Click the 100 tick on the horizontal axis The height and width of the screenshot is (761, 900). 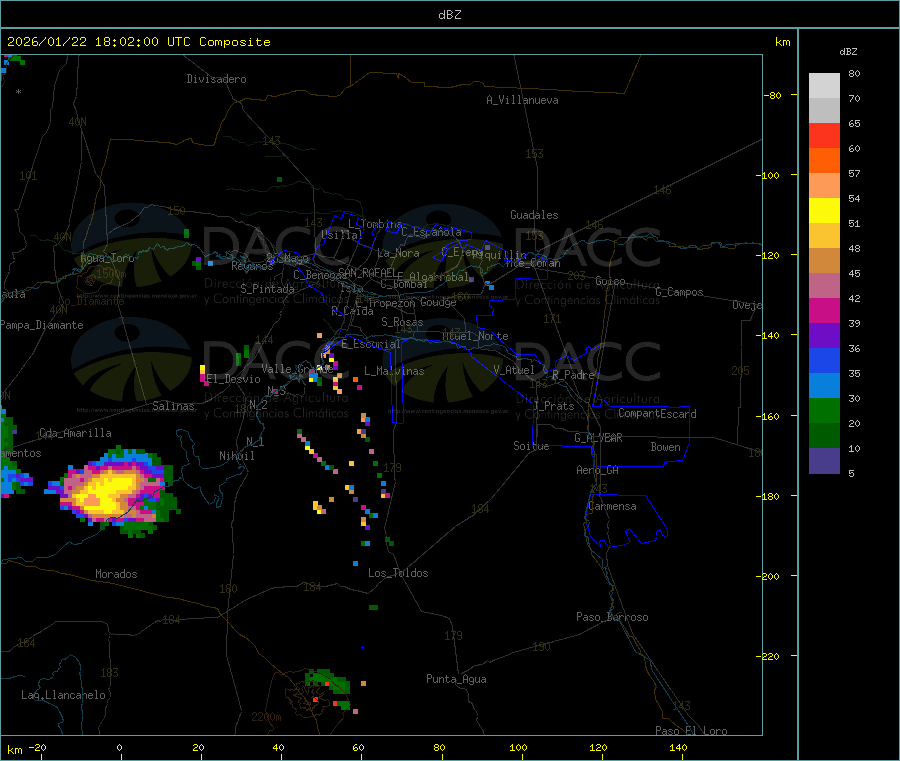click(518, 747)
